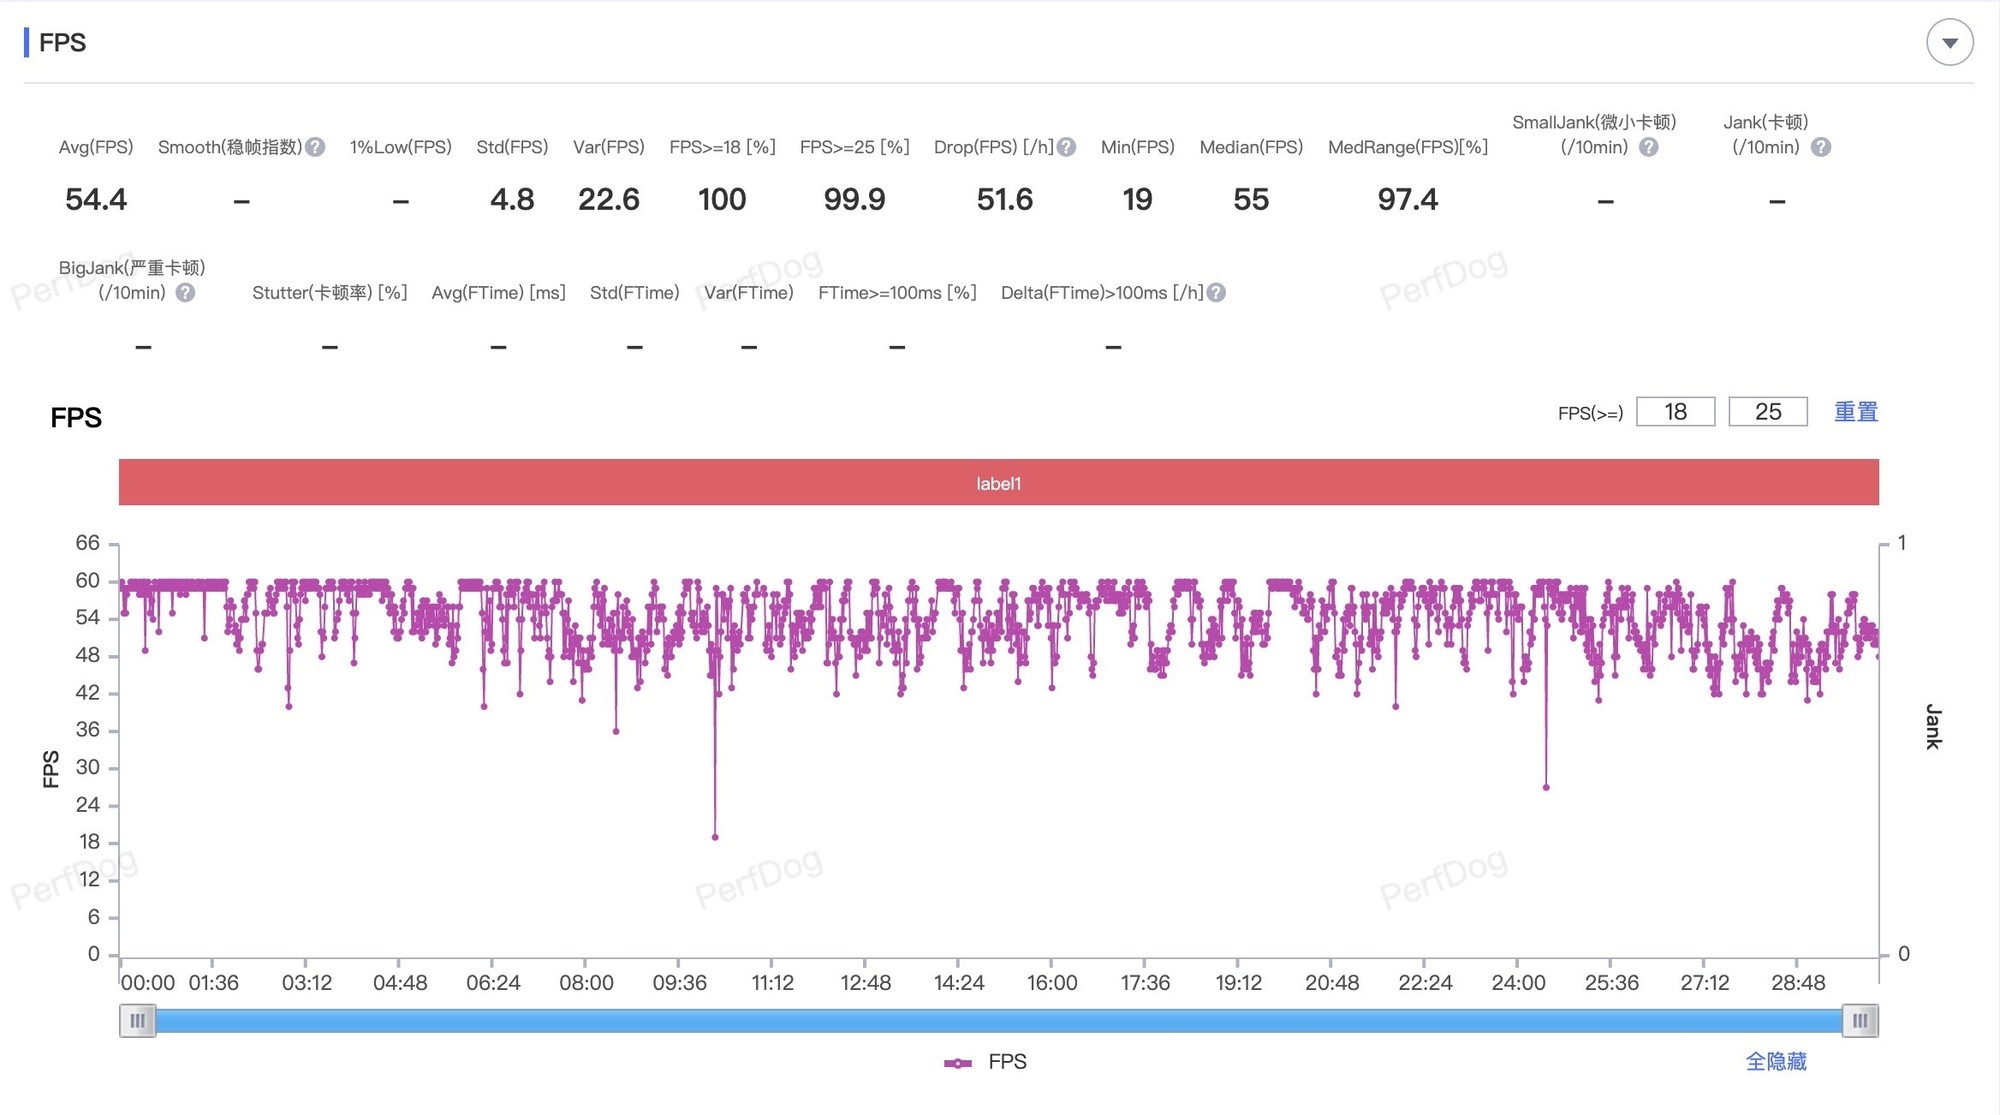Click the Avg(FPS) value 54.4
This screenshot has height=1115, width=2000.
tap(96, 200)
